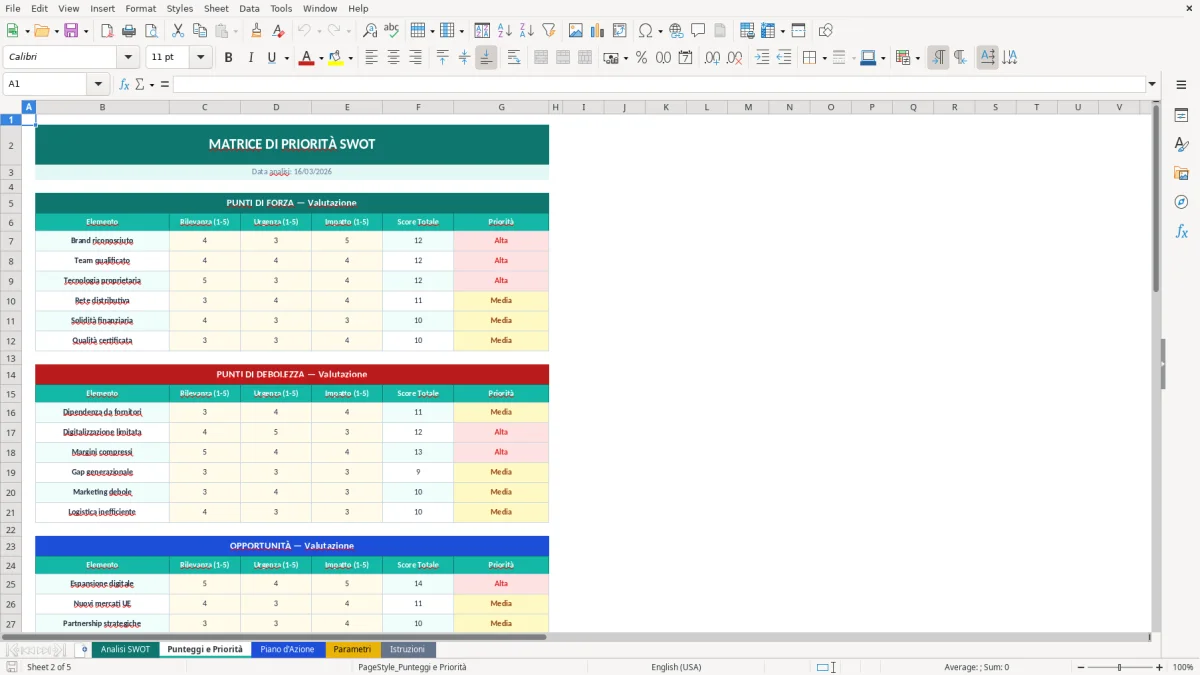Click Select All corner box
This screenshot has width=1200, height=675.
pyautogui.click(x=11, y=107)
